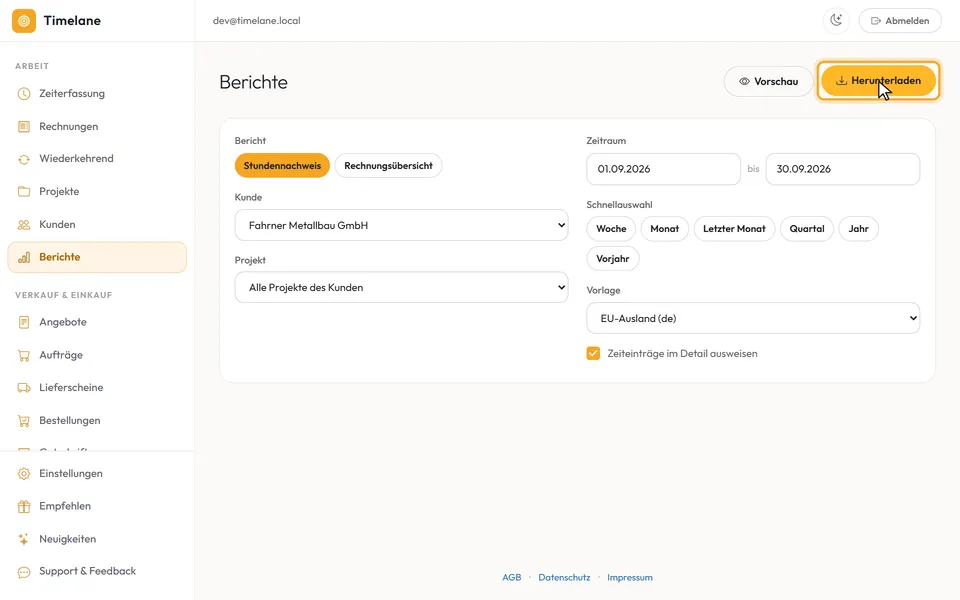
Task: Select Jahr quick range
Action: coord(858,228)
